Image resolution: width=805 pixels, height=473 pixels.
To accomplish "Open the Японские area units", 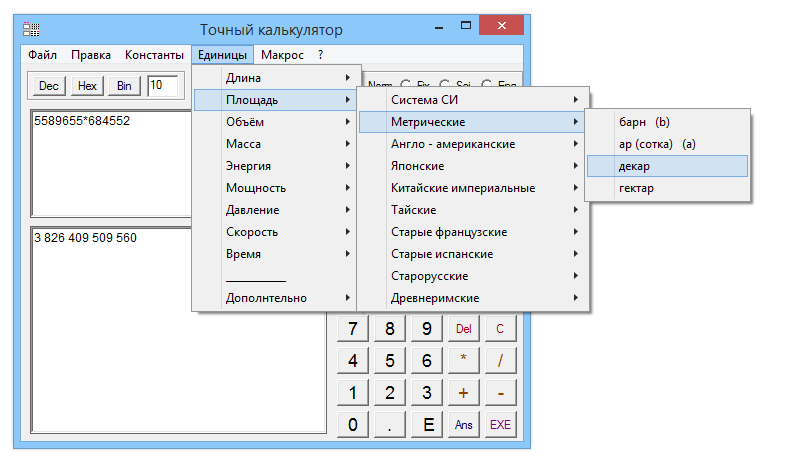I will [x=472, y=166].
